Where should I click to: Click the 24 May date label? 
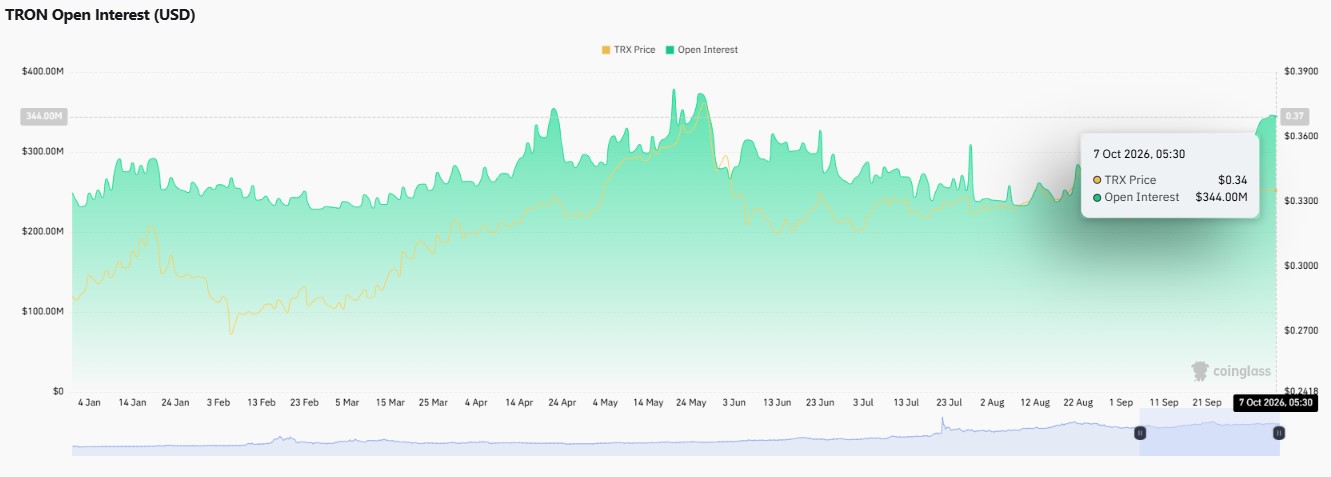click(x=691, y=402)
